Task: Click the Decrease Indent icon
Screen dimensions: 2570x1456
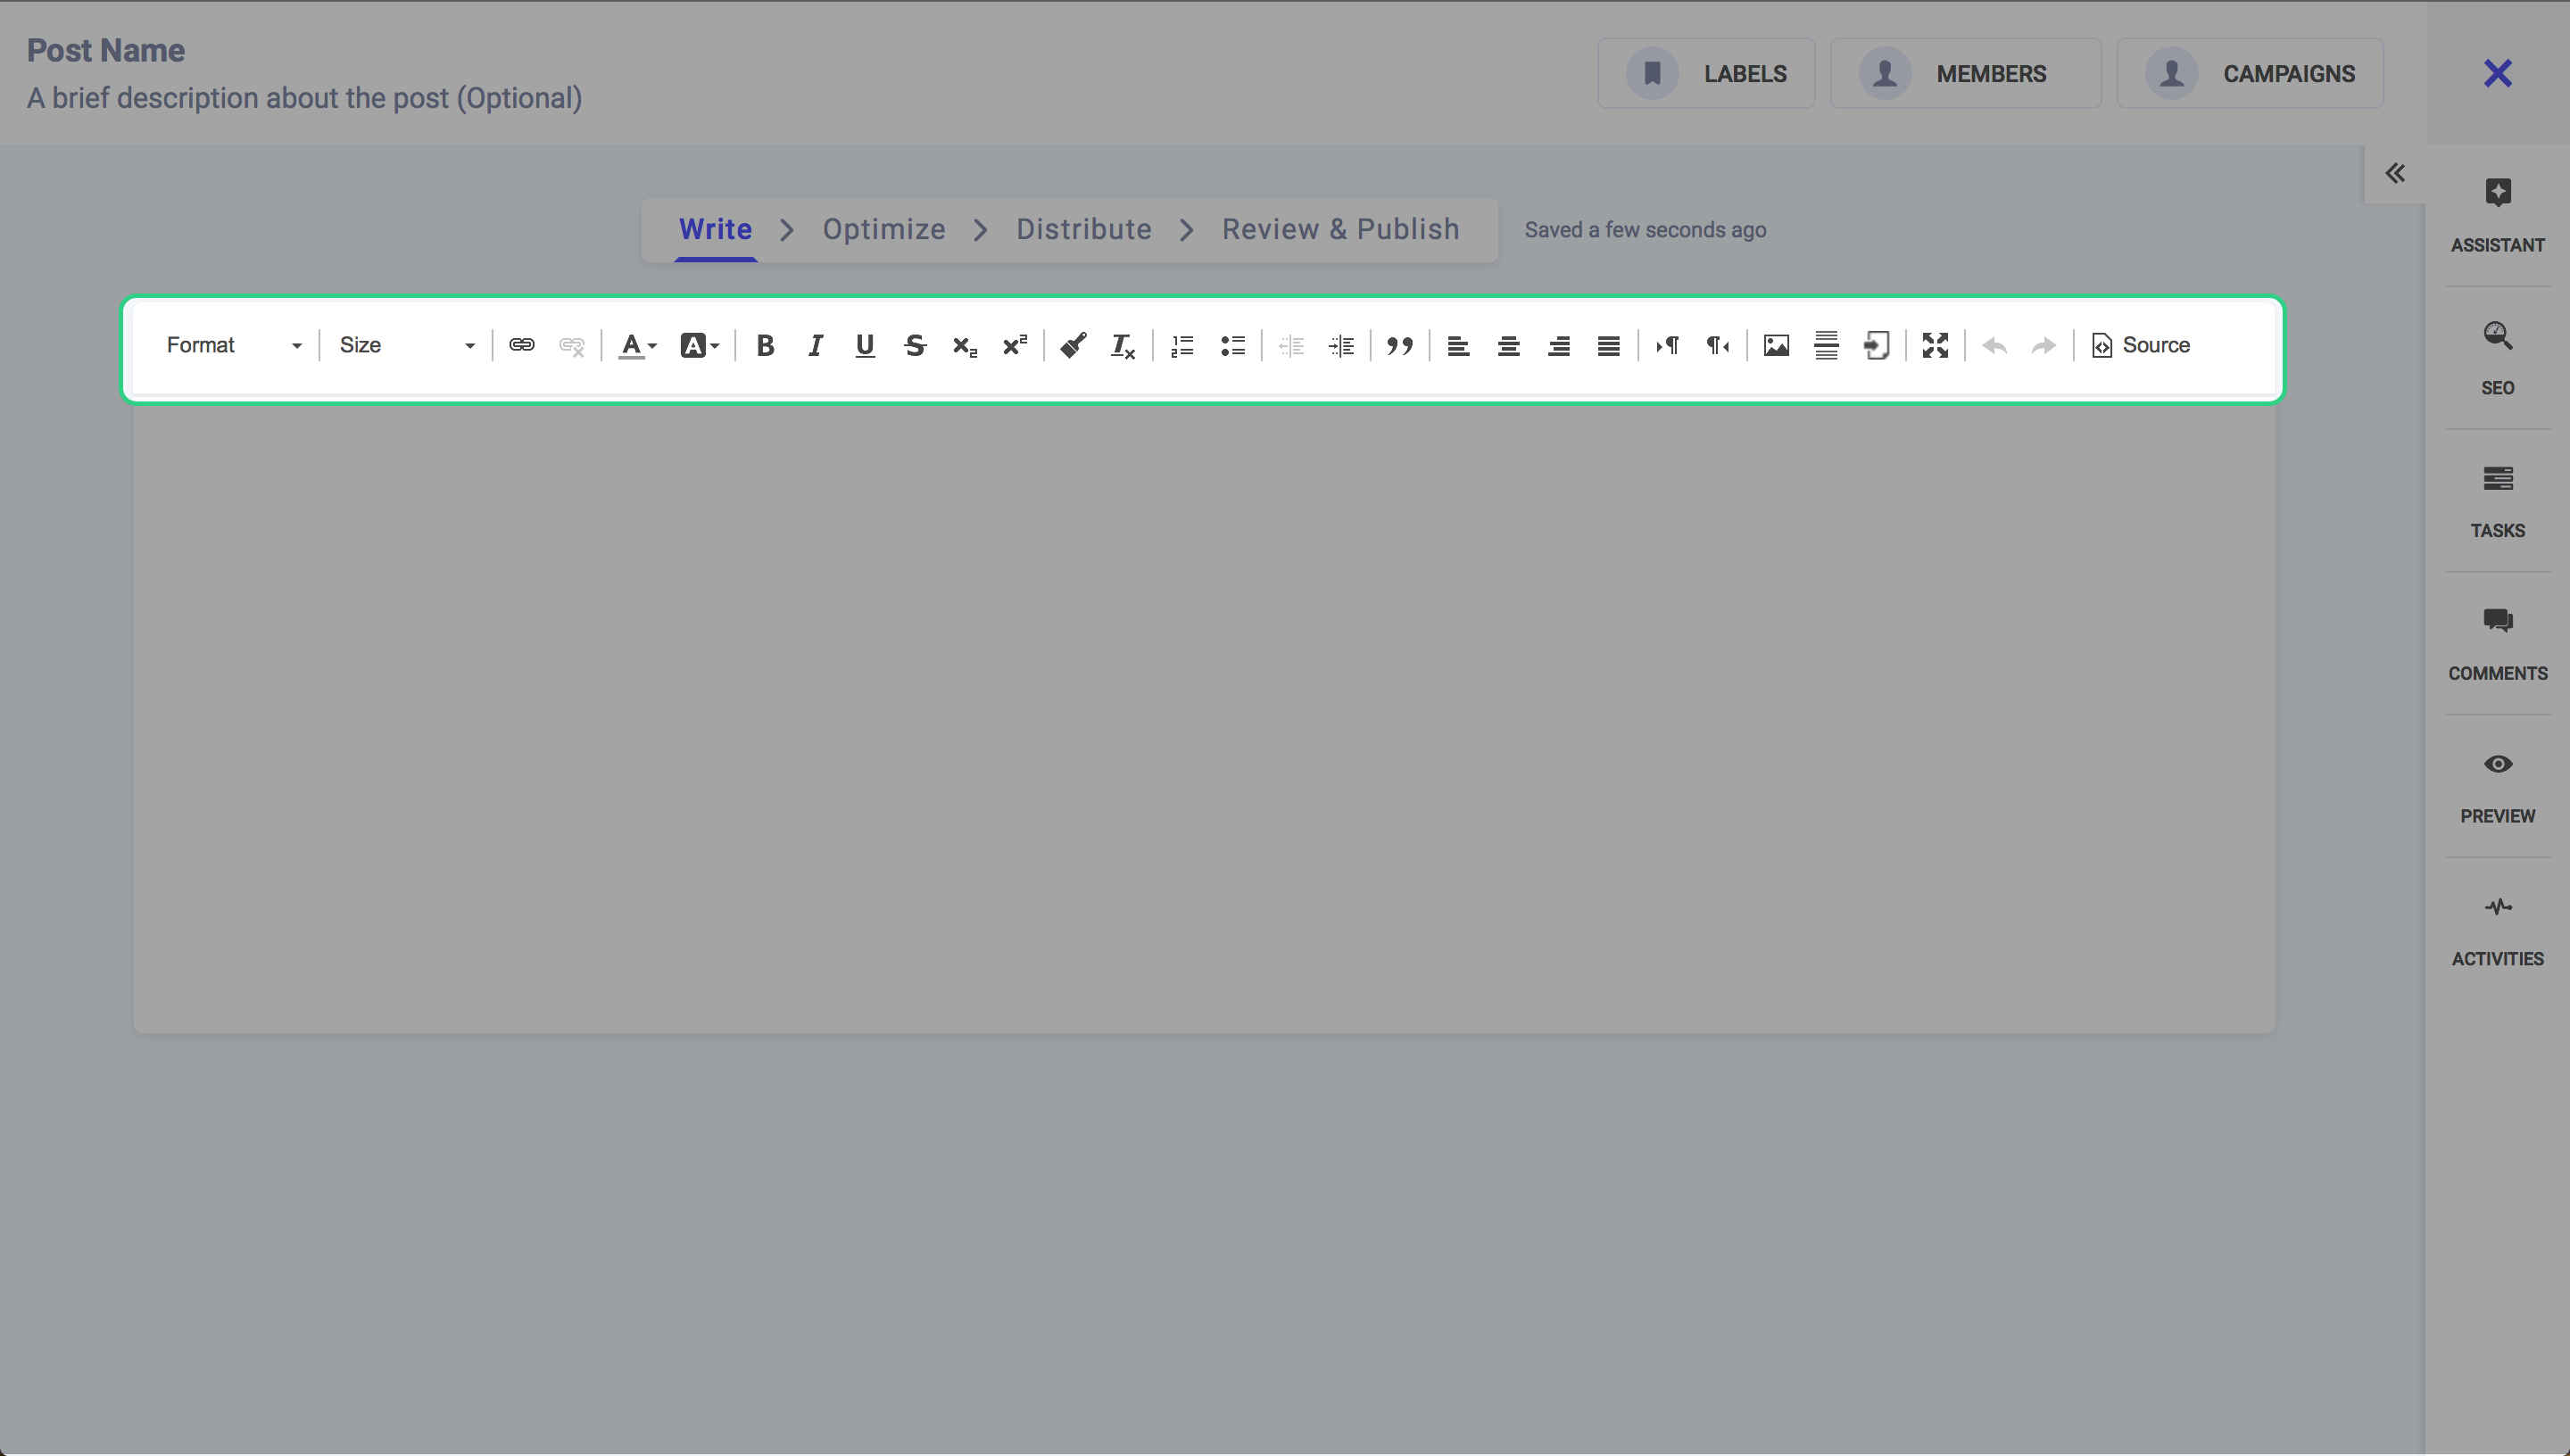Action: tap(1291, 345)
